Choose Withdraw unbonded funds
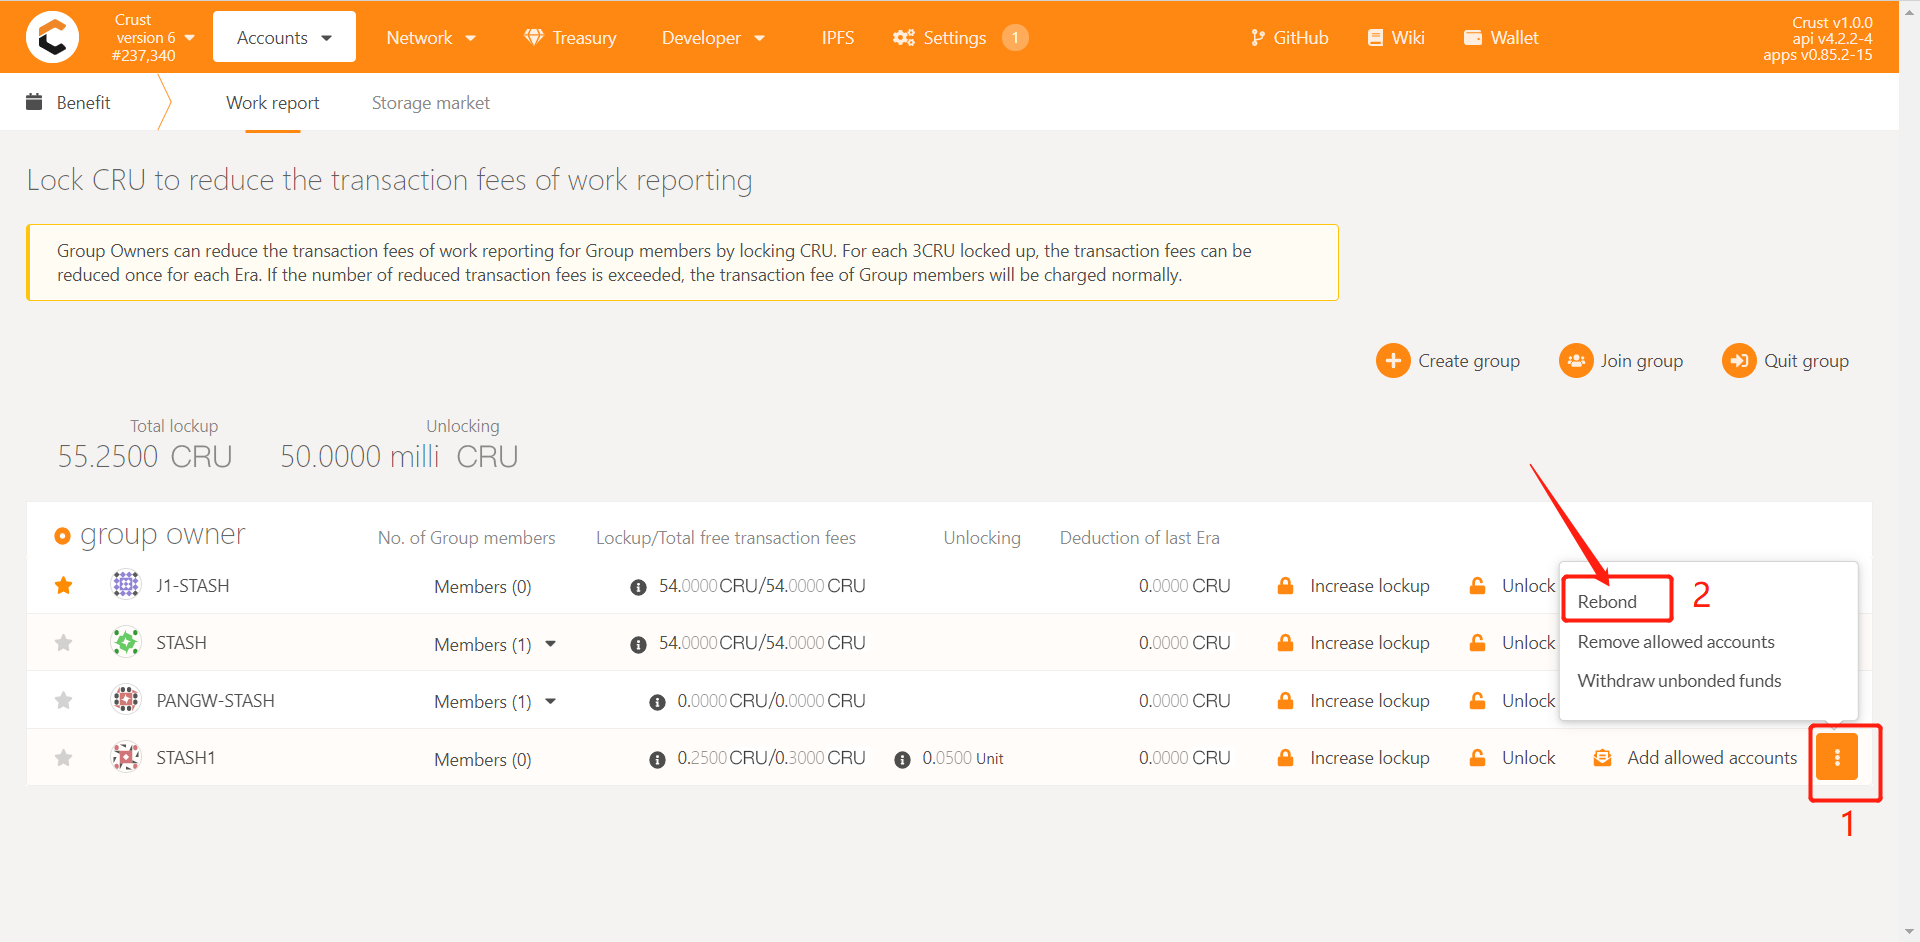The height and width of the screenshot is (942, 1920). point(1679,681)
